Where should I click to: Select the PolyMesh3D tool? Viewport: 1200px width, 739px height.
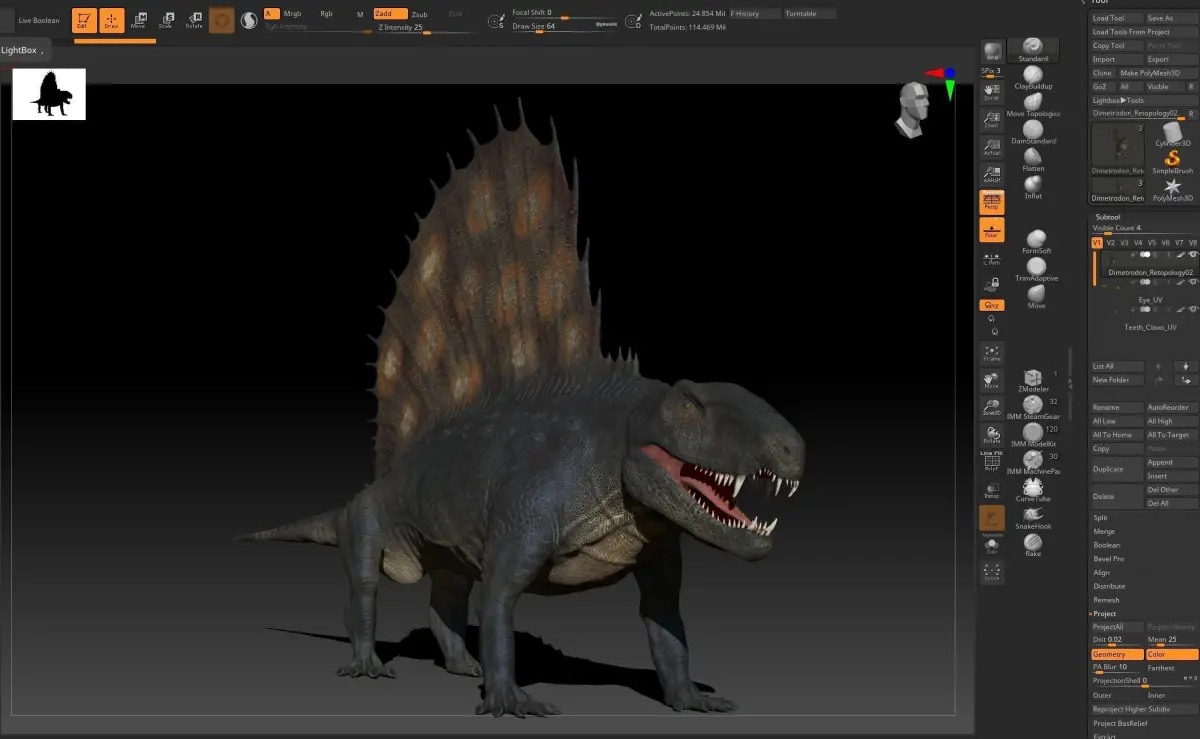click(1173, 190)
